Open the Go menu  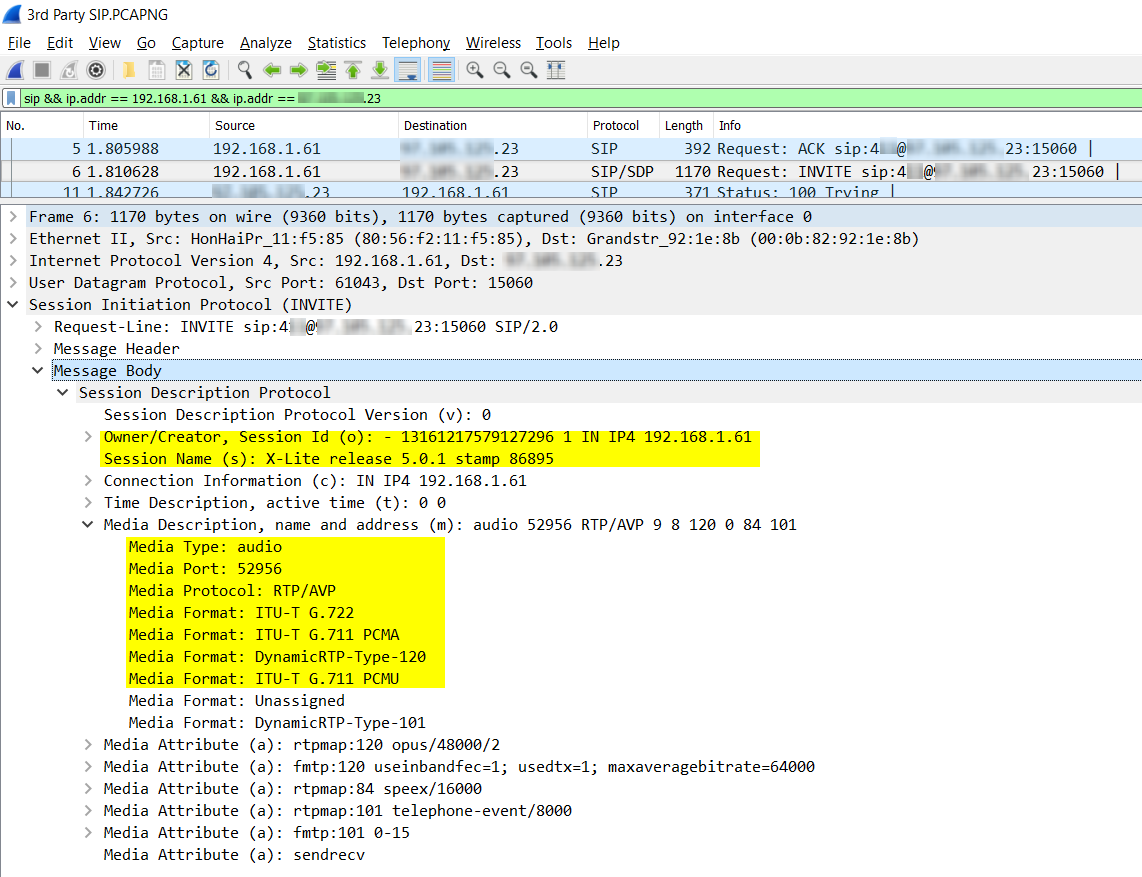[146, 43]
